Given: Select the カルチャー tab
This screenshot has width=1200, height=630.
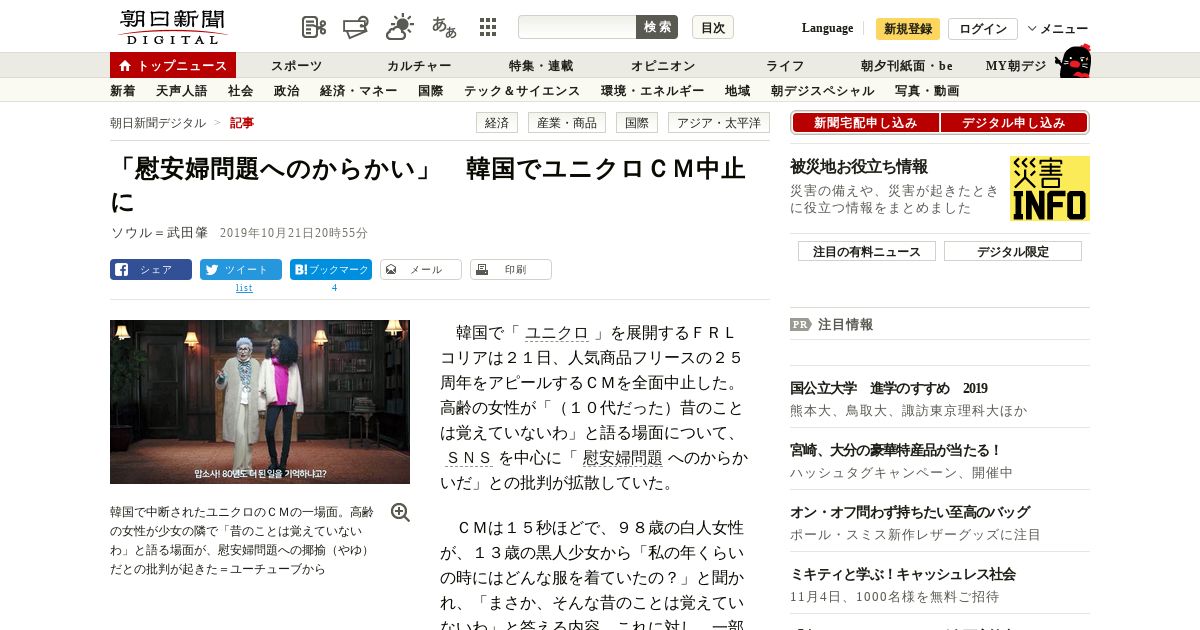Looking at the screenshot, I should (419, 66).
